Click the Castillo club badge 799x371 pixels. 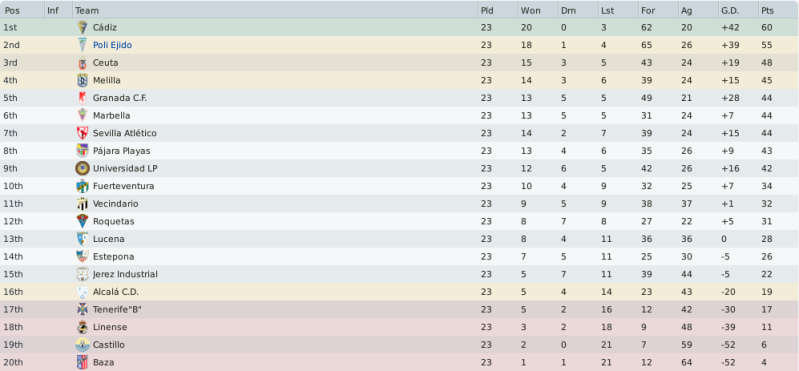(82, 344)
